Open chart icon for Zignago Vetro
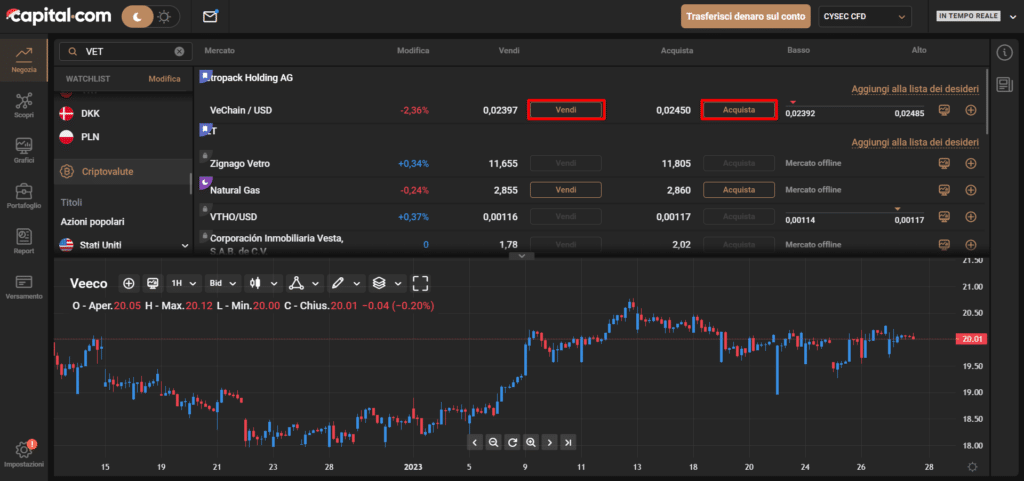The image size is (1024, 481). [944, 163]
